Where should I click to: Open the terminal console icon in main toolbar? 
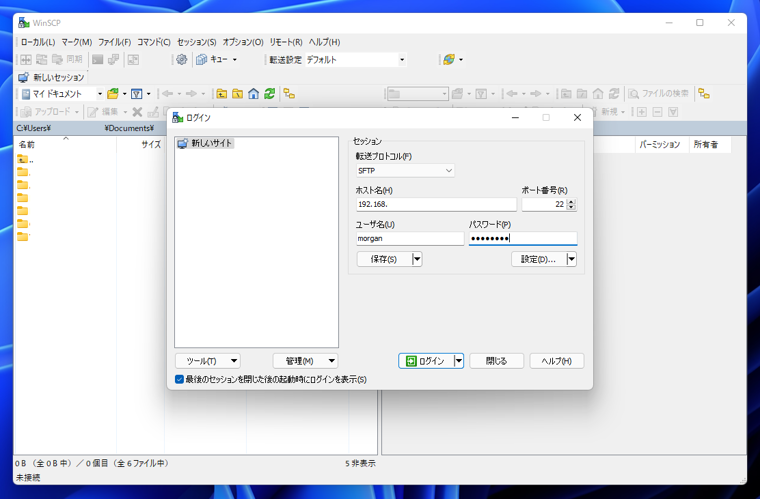(x=97, y=60)
